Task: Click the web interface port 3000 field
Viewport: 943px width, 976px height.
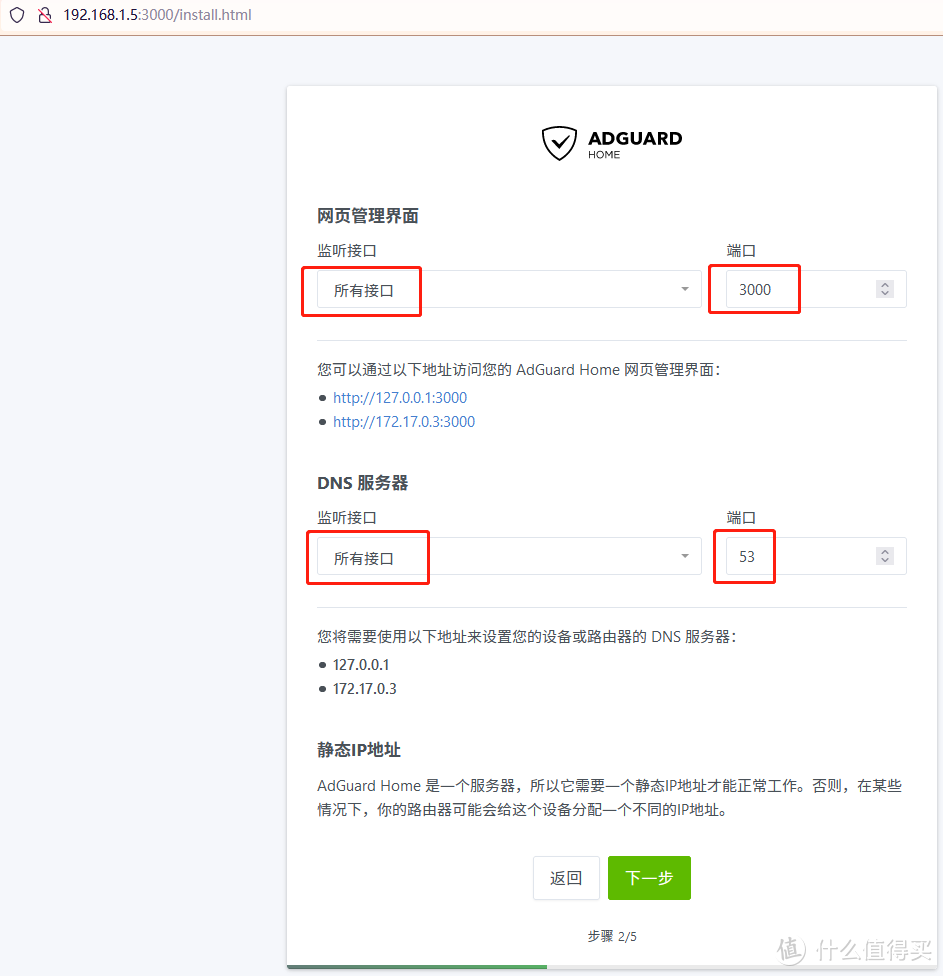Action: point(816,289)
